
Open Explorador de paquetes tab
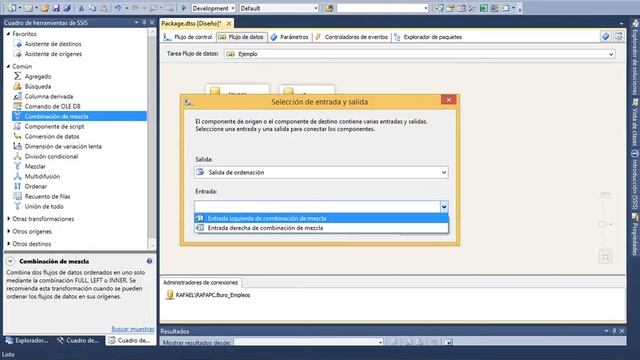click(x=428, y=37)
